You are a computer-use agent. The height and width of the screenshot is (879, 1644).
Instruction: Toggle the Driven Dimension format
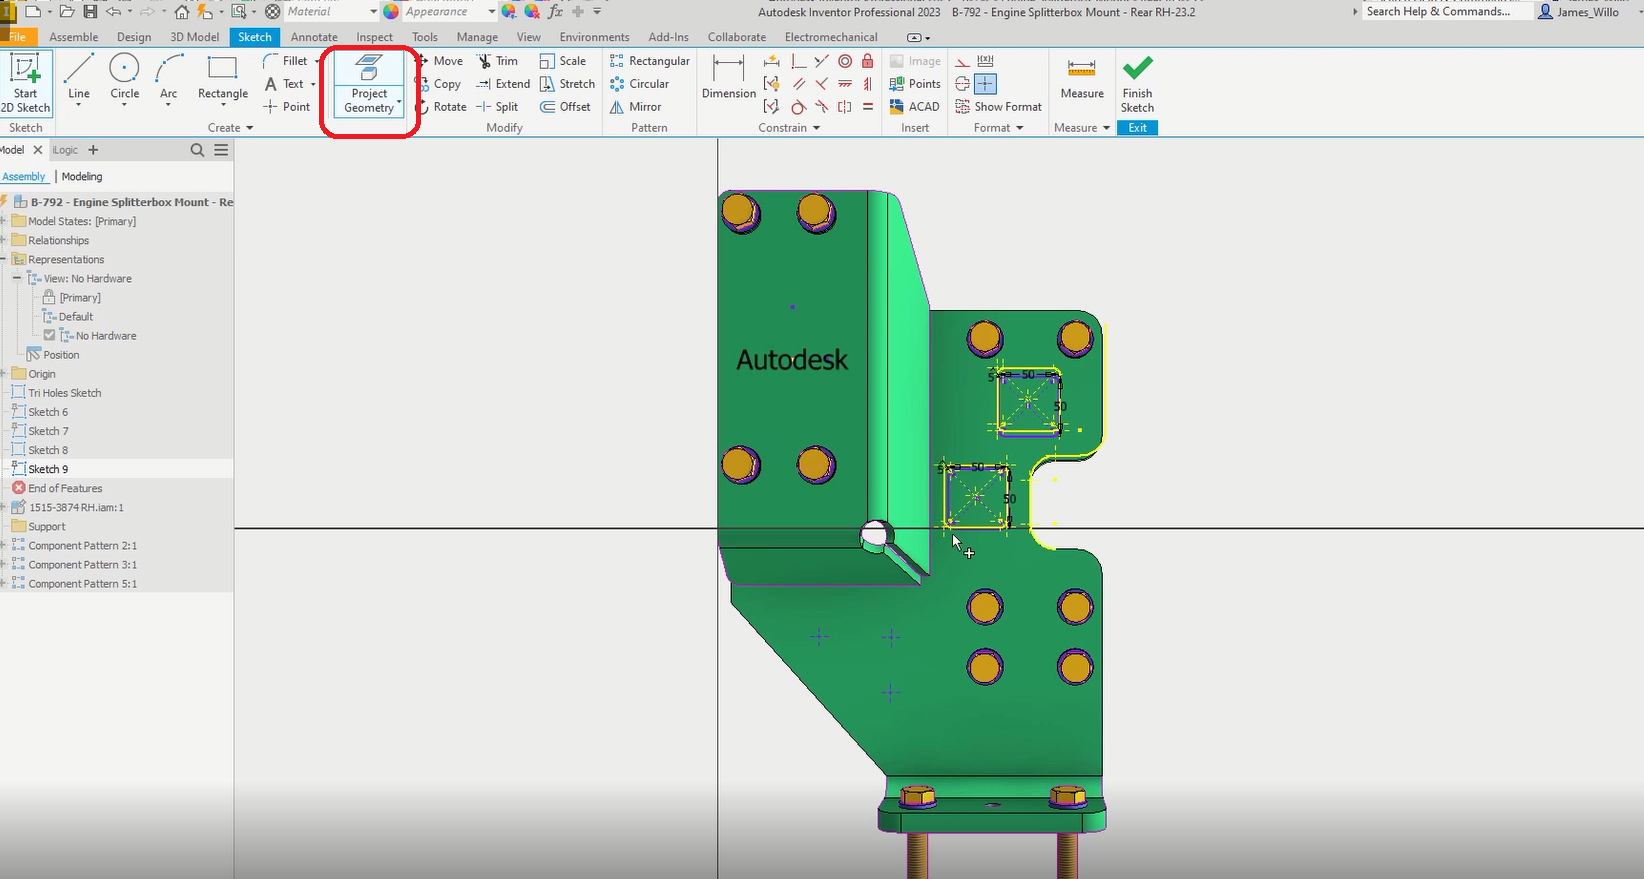[x=985, y=61]
